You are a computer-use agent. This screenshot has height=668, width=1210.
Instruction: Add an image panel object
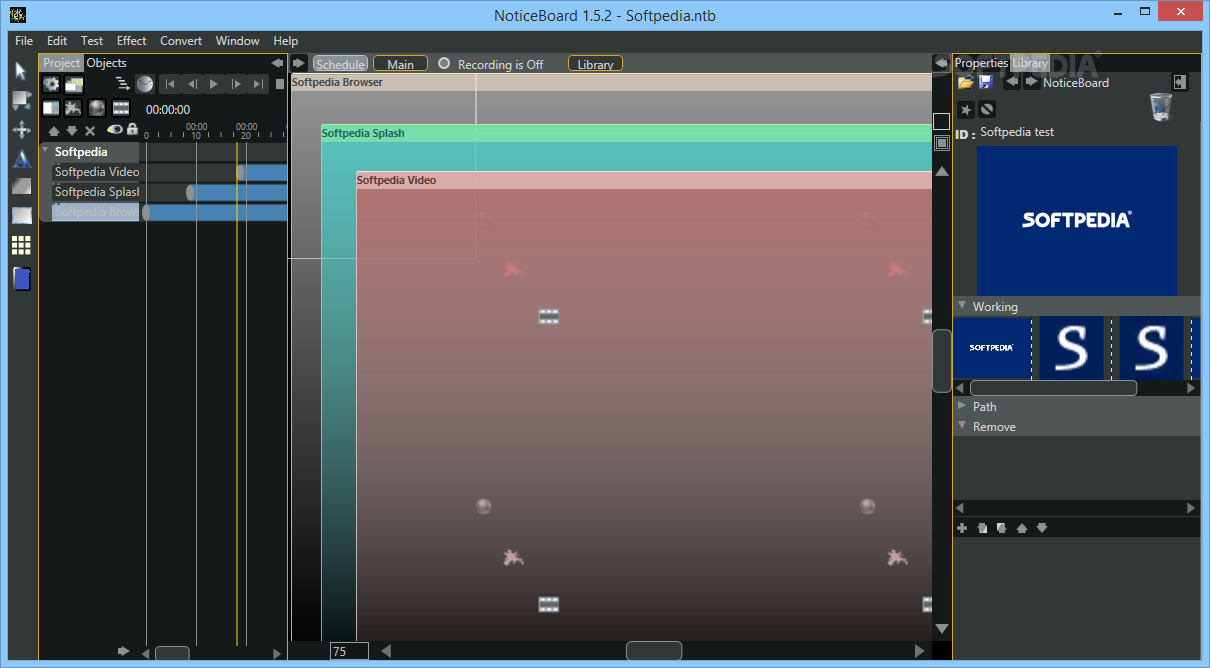coord(51,108)
